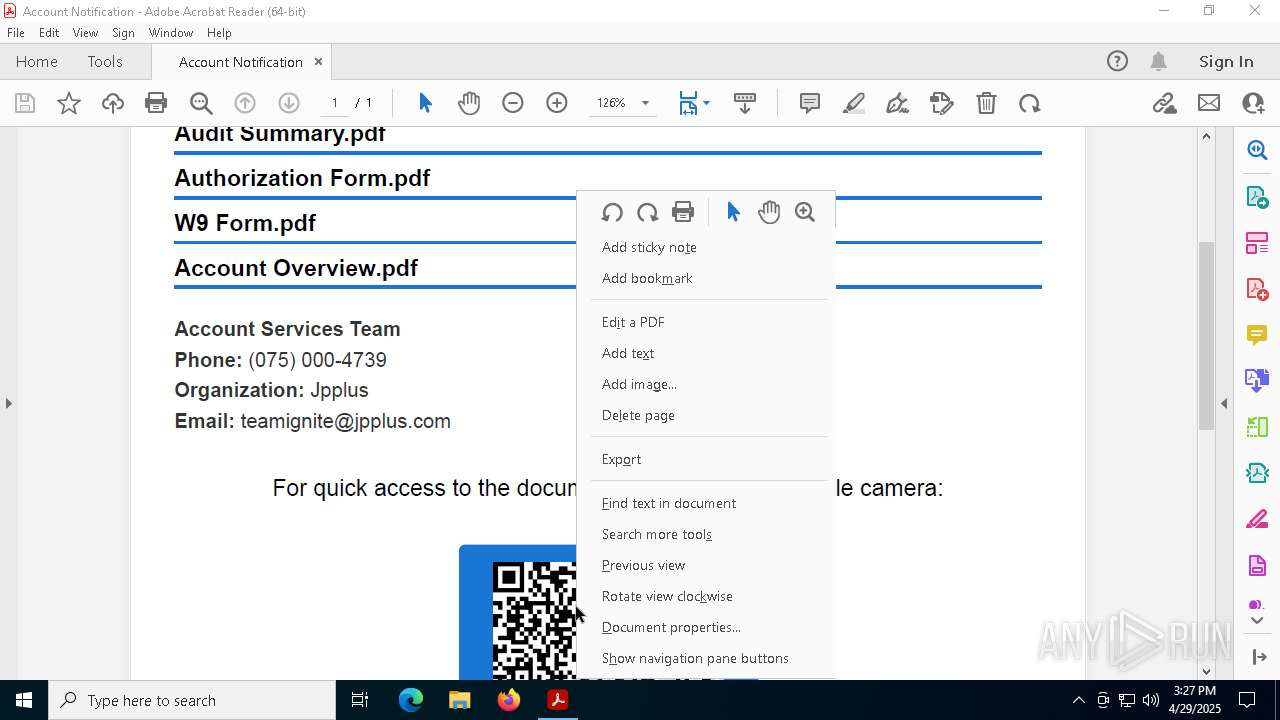Add document to starred favorites
The width and height of the screenshot is (1280, 720).
tap(69, 103)
